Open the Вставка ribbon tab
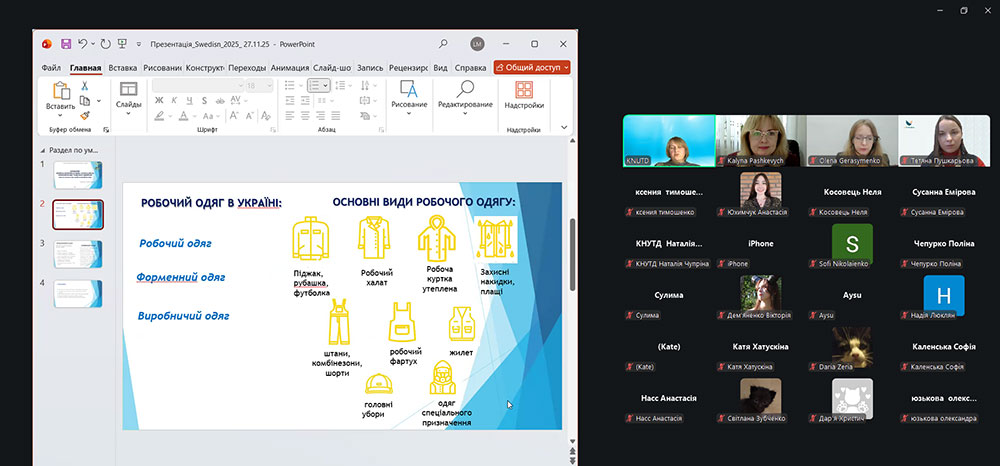1000x466 pixels. (123, 68)
